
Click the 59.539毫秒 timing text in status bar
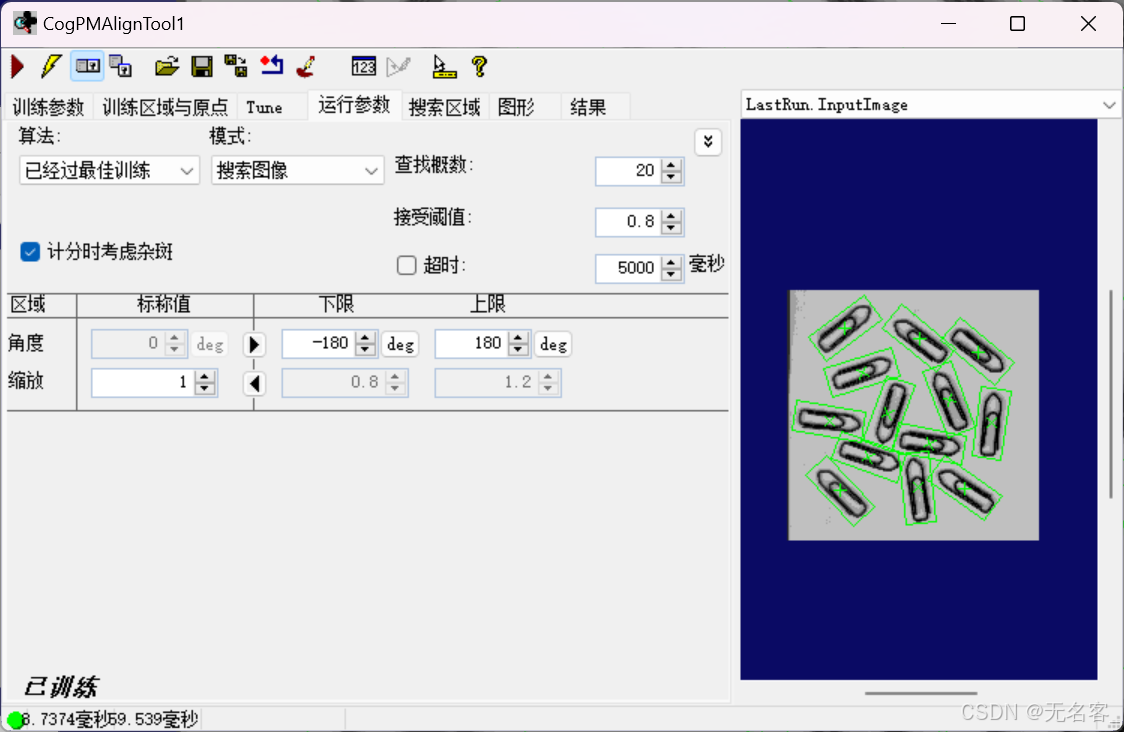click(153, 719)
